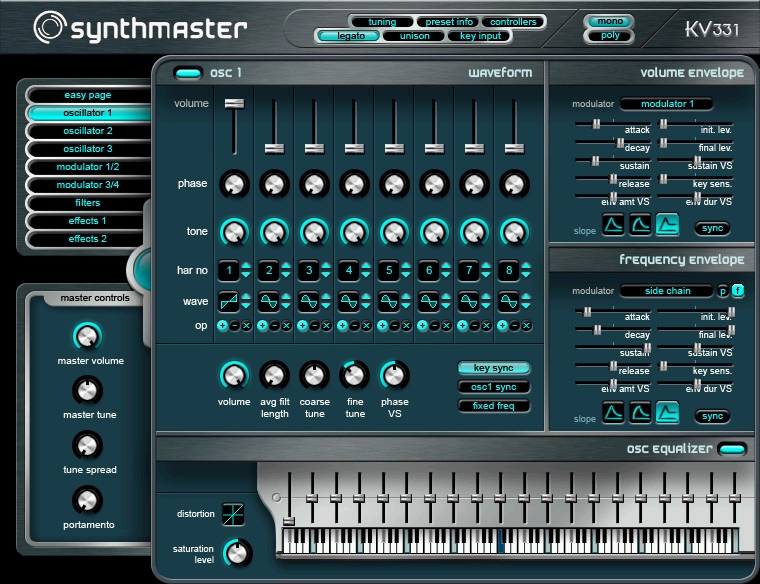Open preset info panel

(x=449, y=22)
